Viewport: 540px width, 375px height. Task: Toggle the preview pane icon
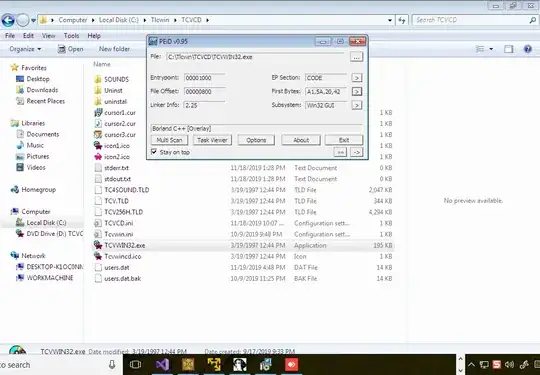[x=509, y=49]
